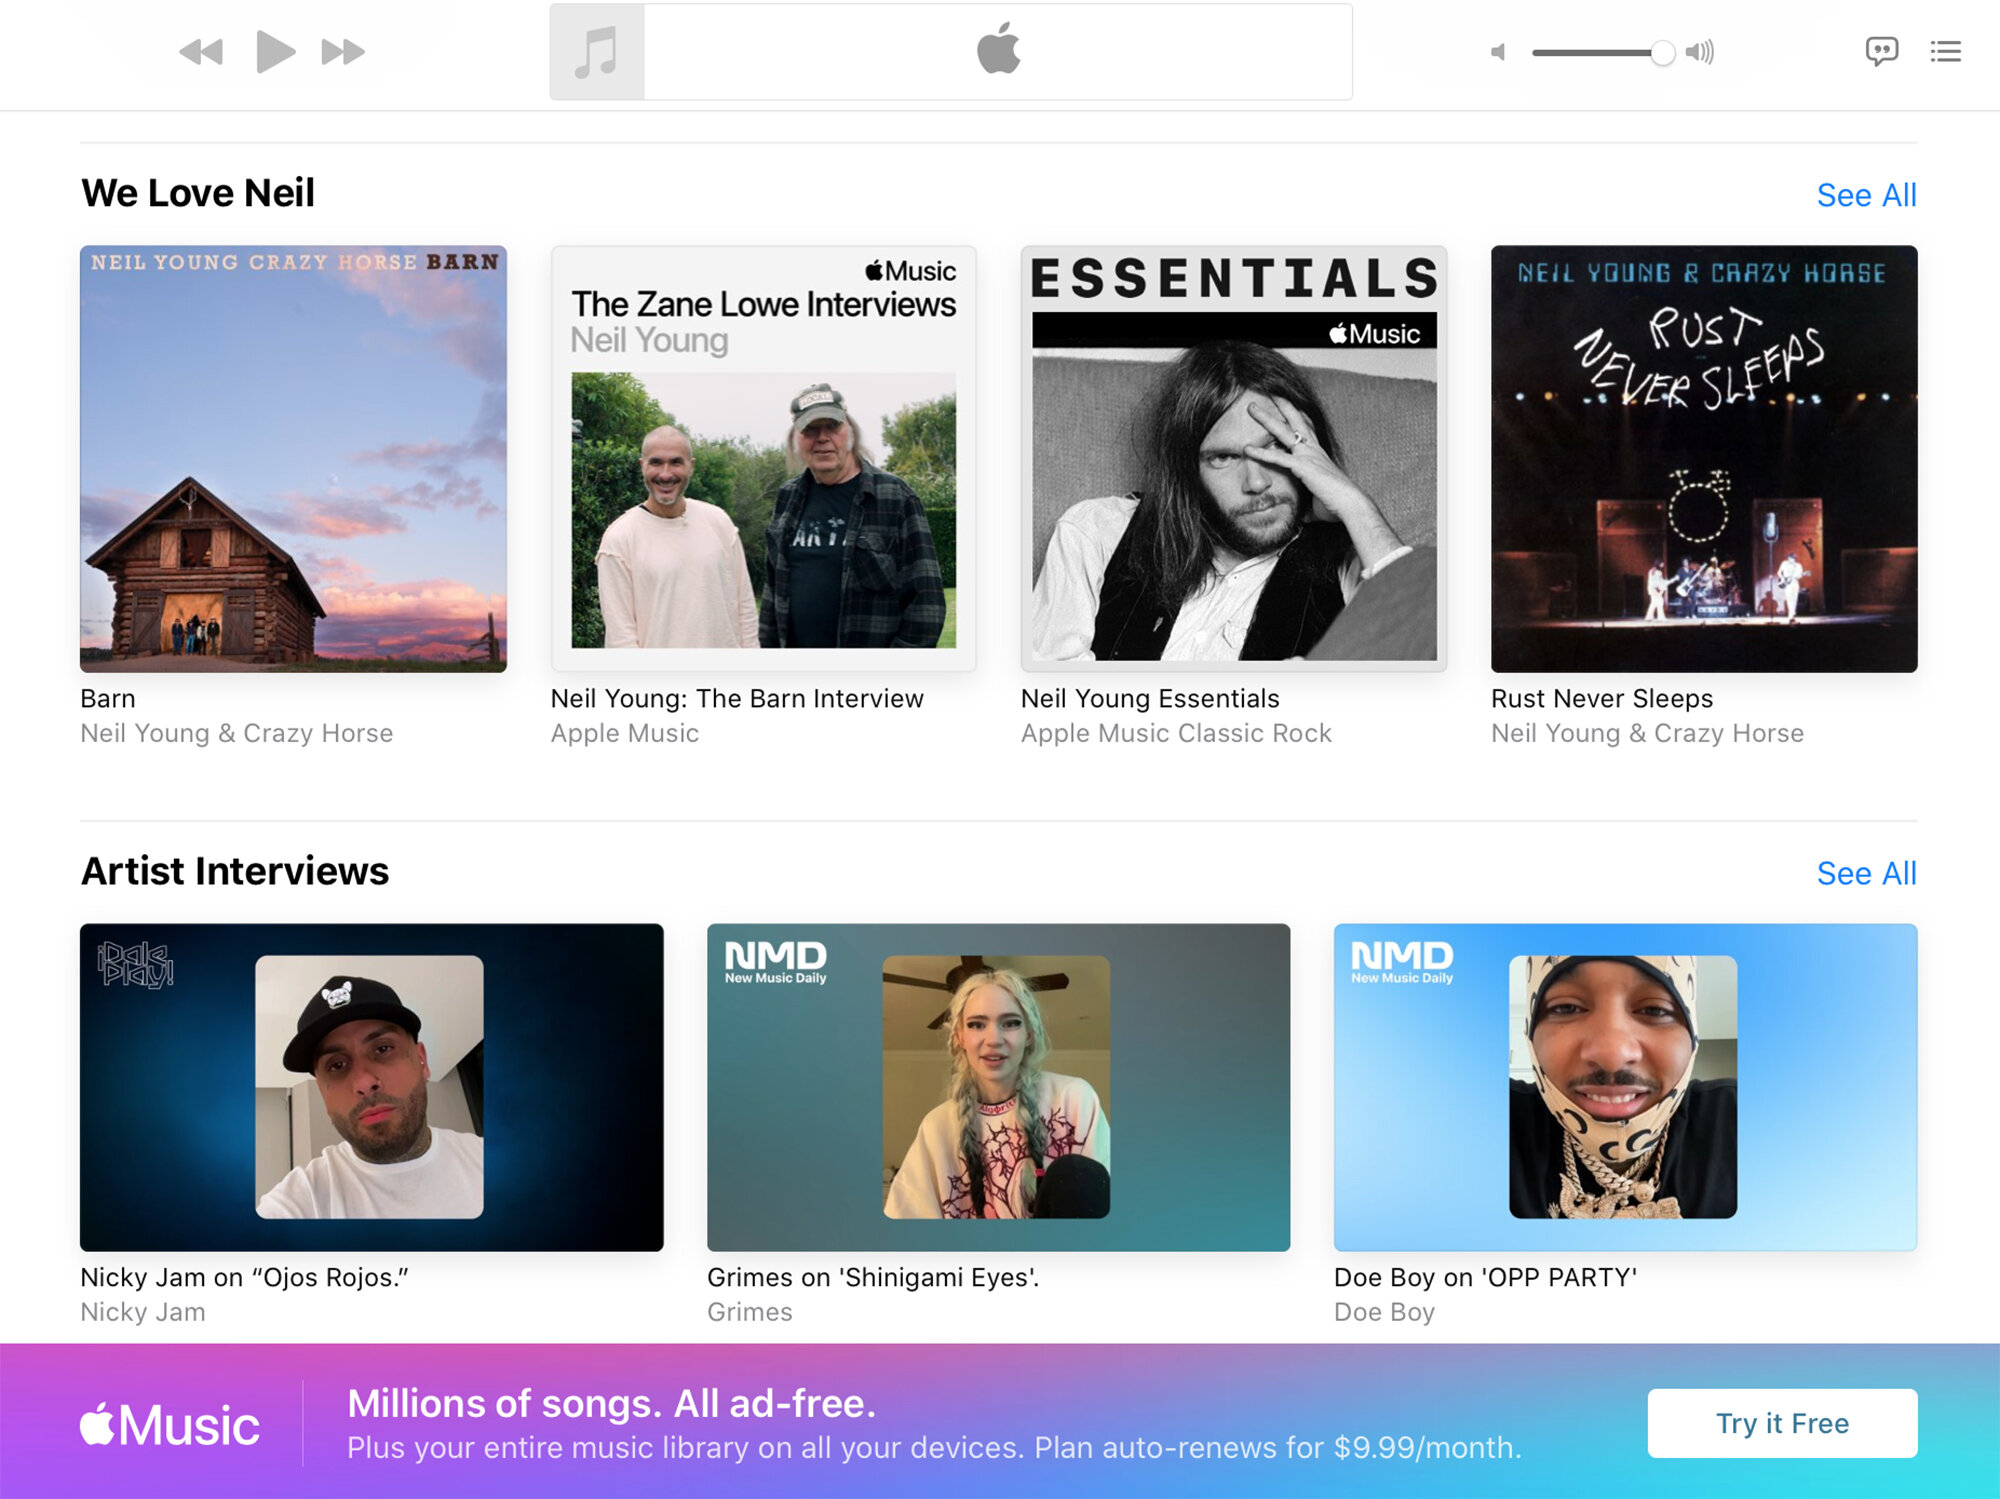Click the plan auto-renews $9.99/month text
2000x1499 pixels.
pyautogui.click(x=1277, y=1448)
